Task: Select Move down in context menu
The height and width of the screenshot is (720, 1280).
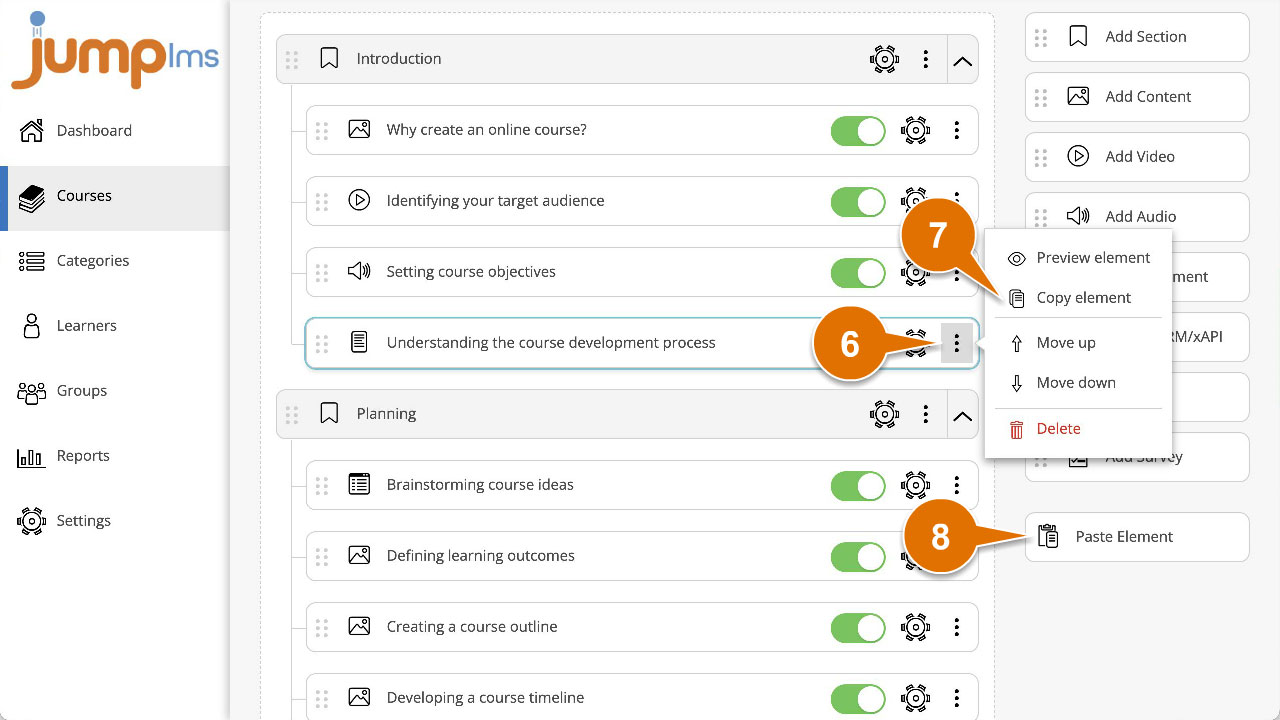Action: click(x=1078, y=383)
